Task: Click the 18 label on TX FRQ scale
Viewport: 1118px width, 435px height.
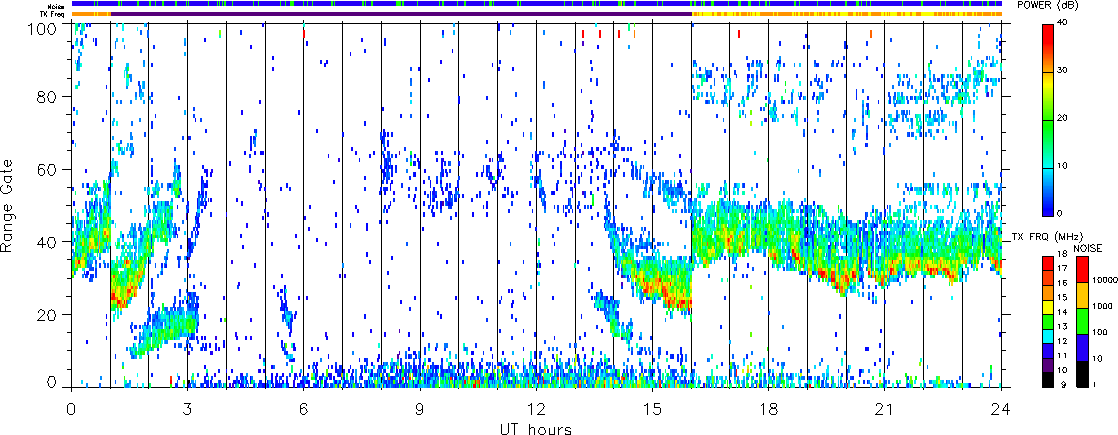Action: coord(1061,255)
